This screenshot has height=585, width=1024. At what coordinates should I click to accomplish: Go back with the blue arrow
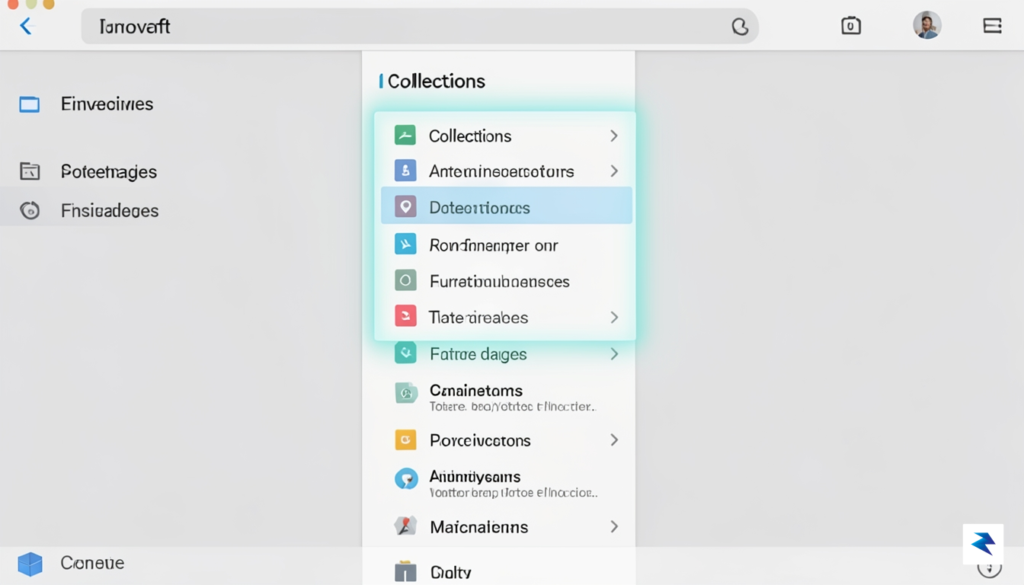pos(26,26)
